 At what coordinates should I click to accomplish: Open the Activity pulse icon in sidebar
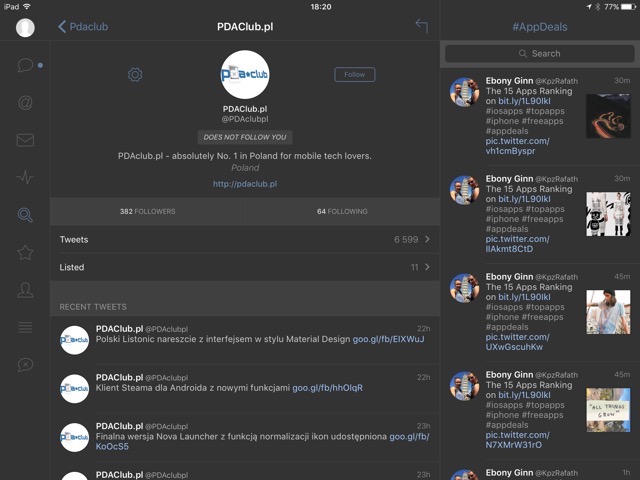25,178
